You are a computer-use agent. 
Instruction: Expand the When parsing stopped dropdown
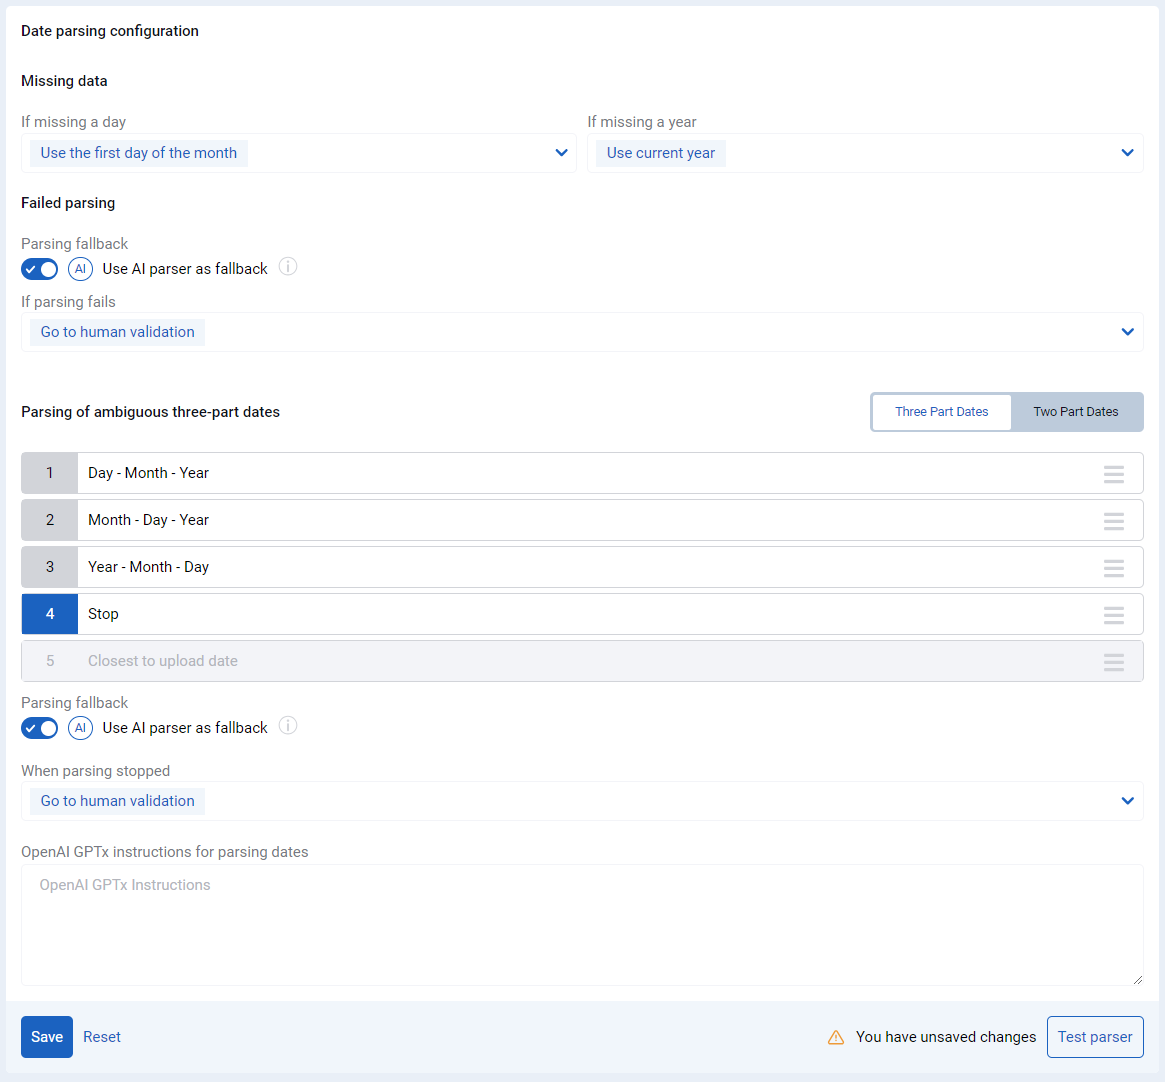(x=582, y=801)
